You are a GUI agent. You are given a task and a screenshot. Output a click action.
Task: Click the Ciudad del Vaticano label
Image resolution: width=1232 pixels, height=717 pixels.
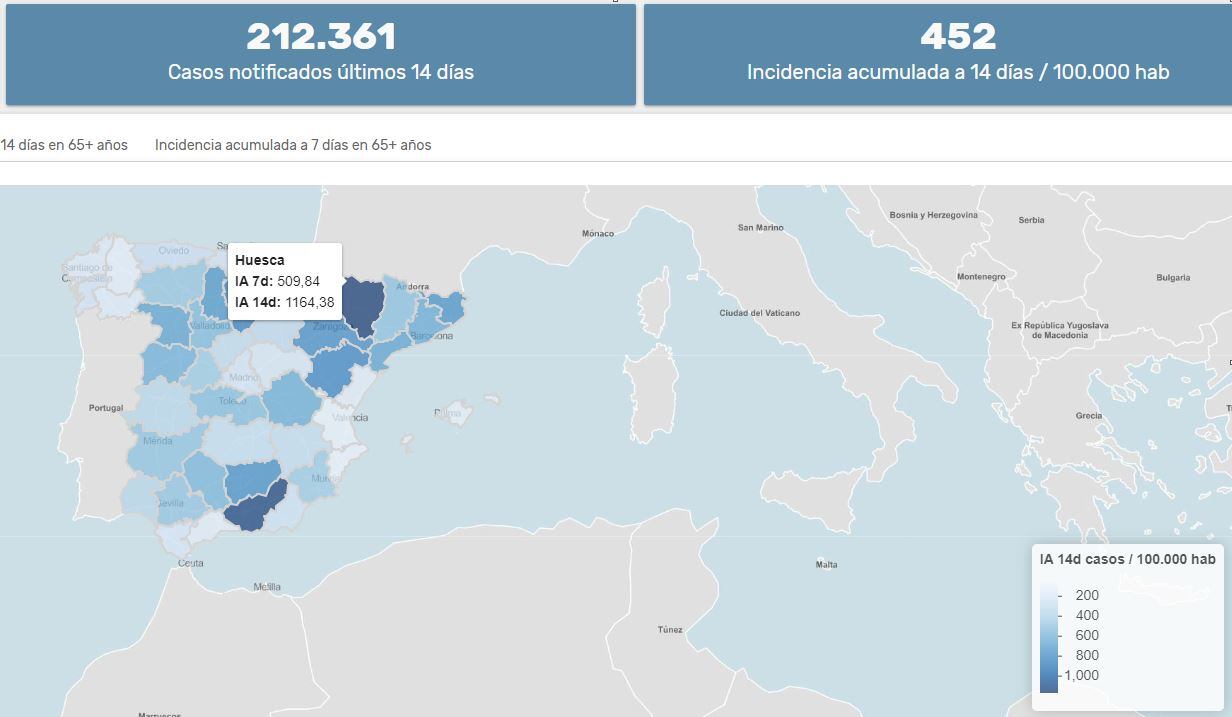[x=759, y=313]
